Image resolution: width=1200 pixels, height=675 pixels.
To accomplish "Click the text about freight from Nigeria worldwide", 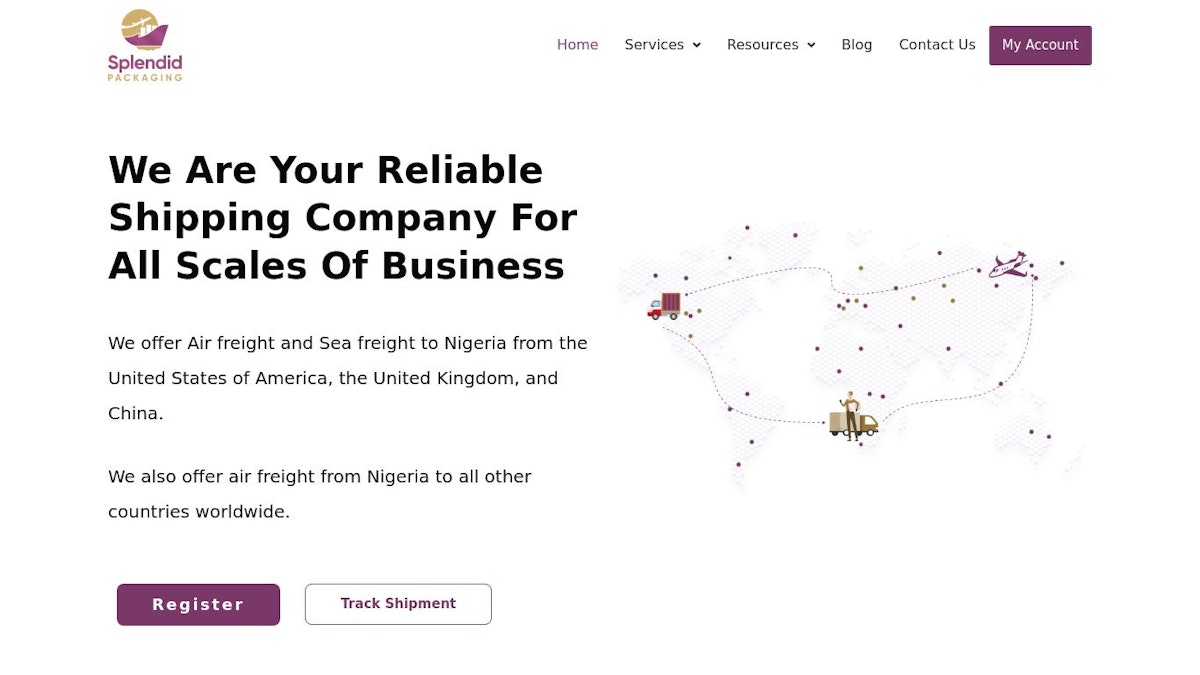I will [x=320, y=494].
